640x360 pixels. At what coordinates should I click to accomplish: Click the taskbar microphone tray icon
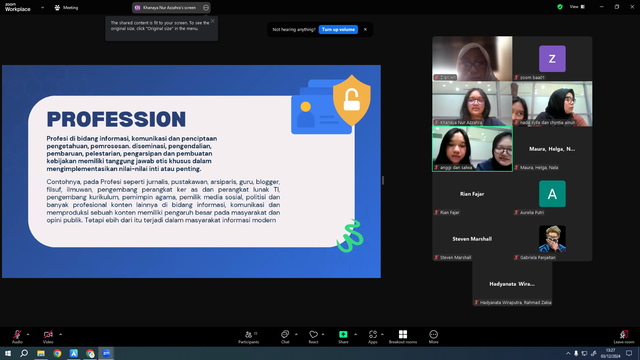point(576,353)
